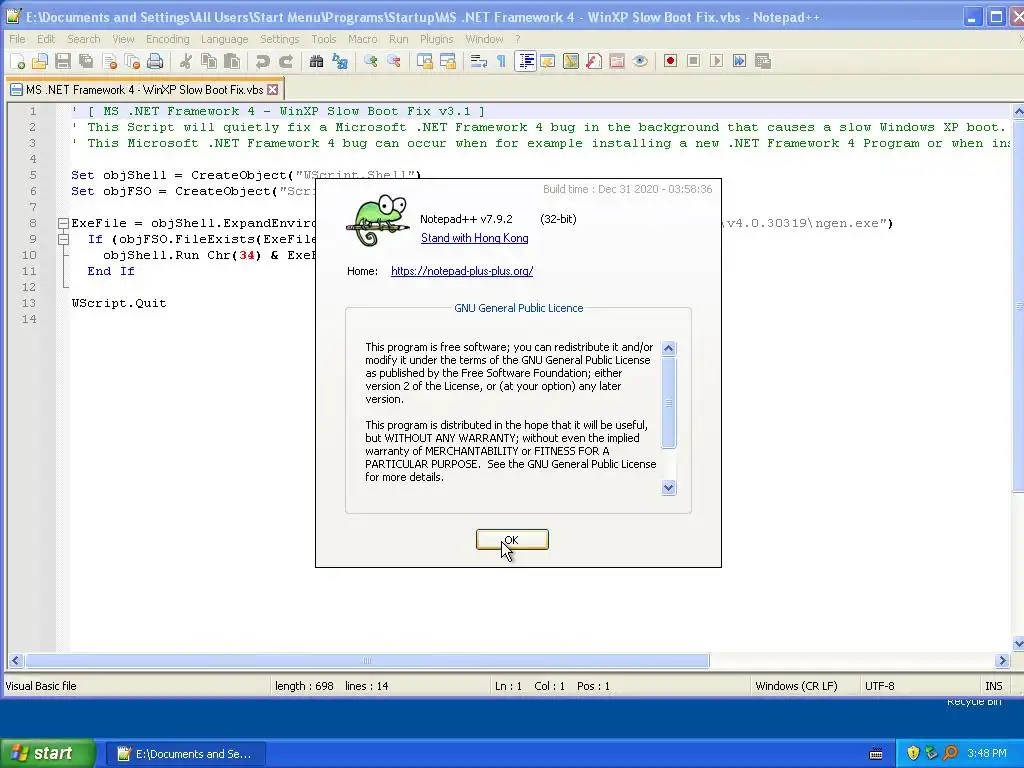Click the license scrollbar thumb
Image resolution: width=1024 pixels, height=768 pixels.
click(x=668, y=402)
